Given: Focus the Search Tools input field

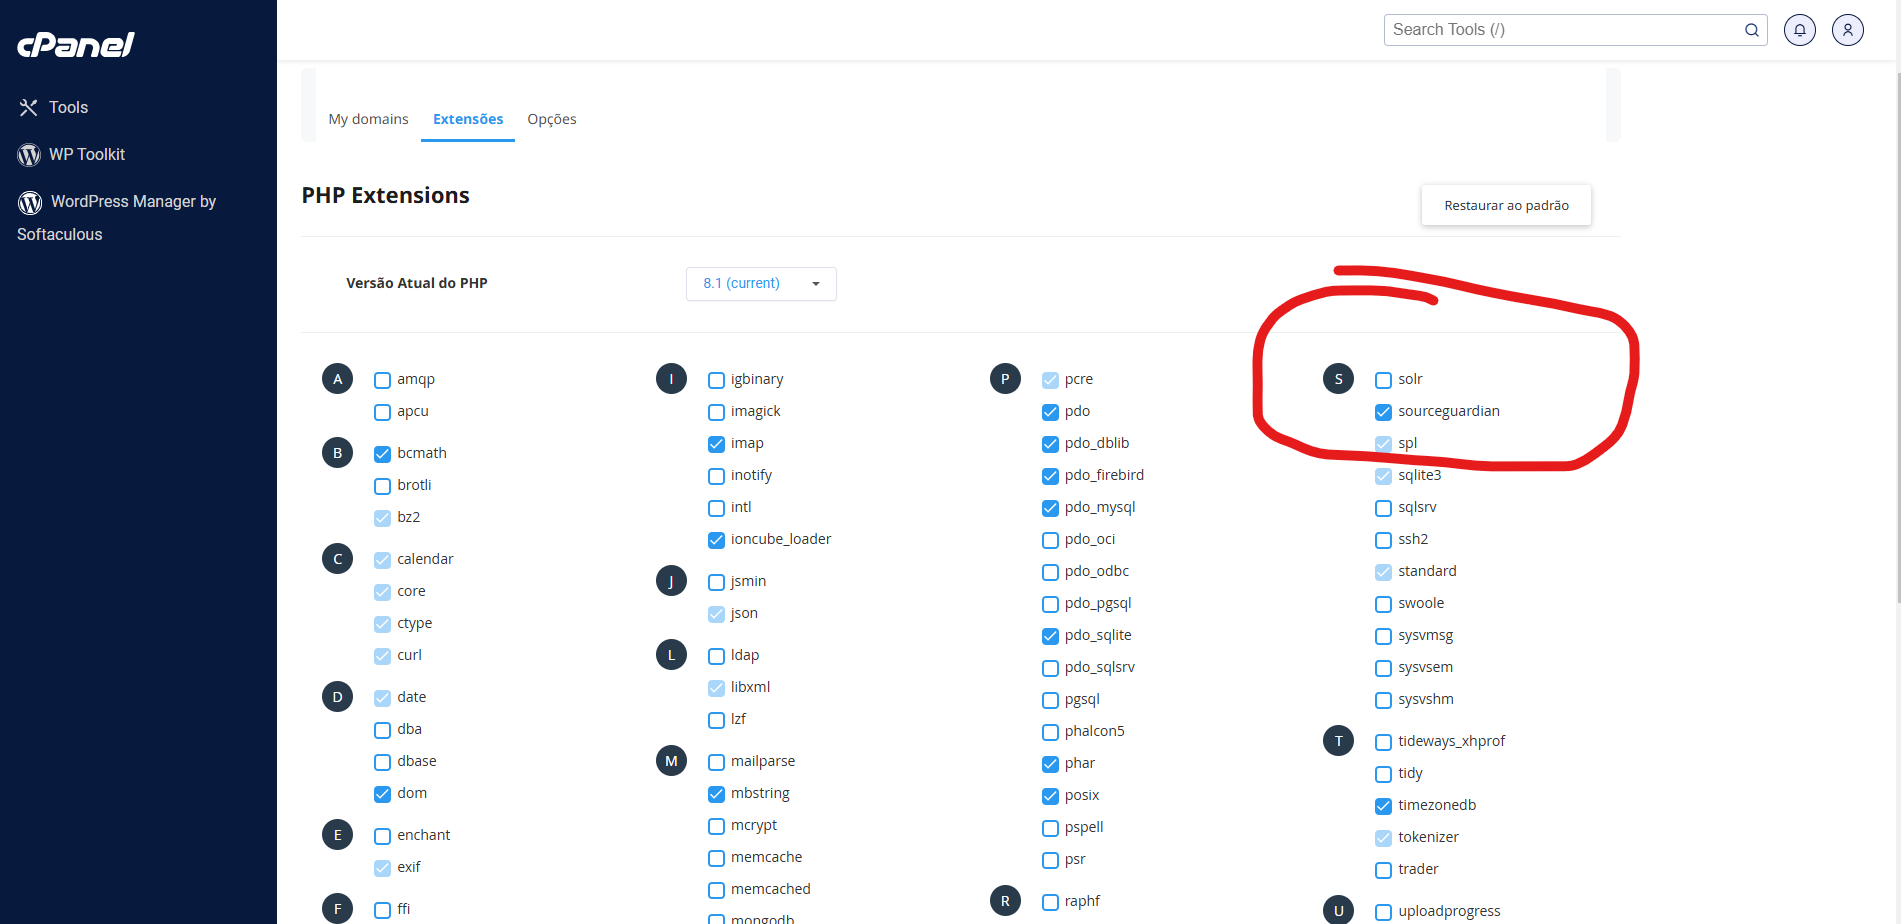Looking at the screenshot, I should click(x=1560, y=30).
